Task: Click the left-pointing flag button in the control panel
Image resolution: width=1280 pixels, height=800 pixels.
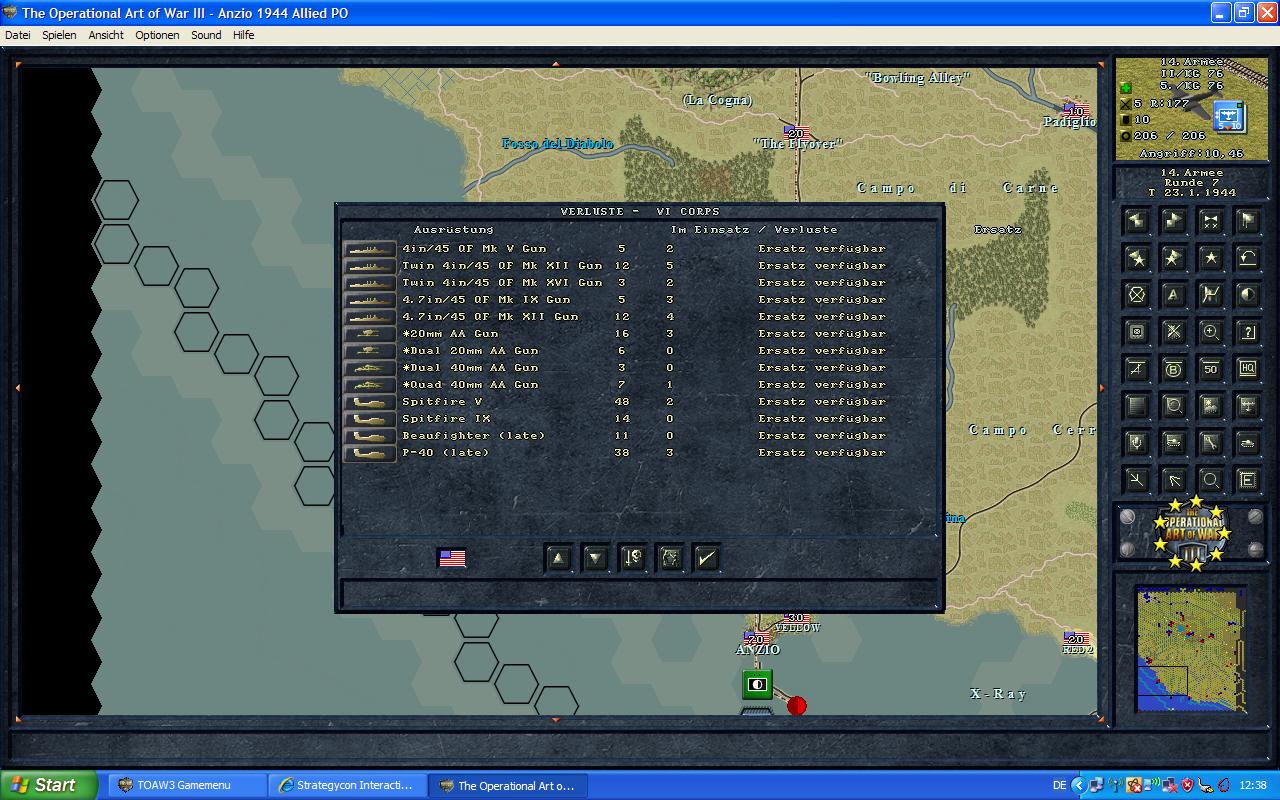Action: tap(1136, 221)
